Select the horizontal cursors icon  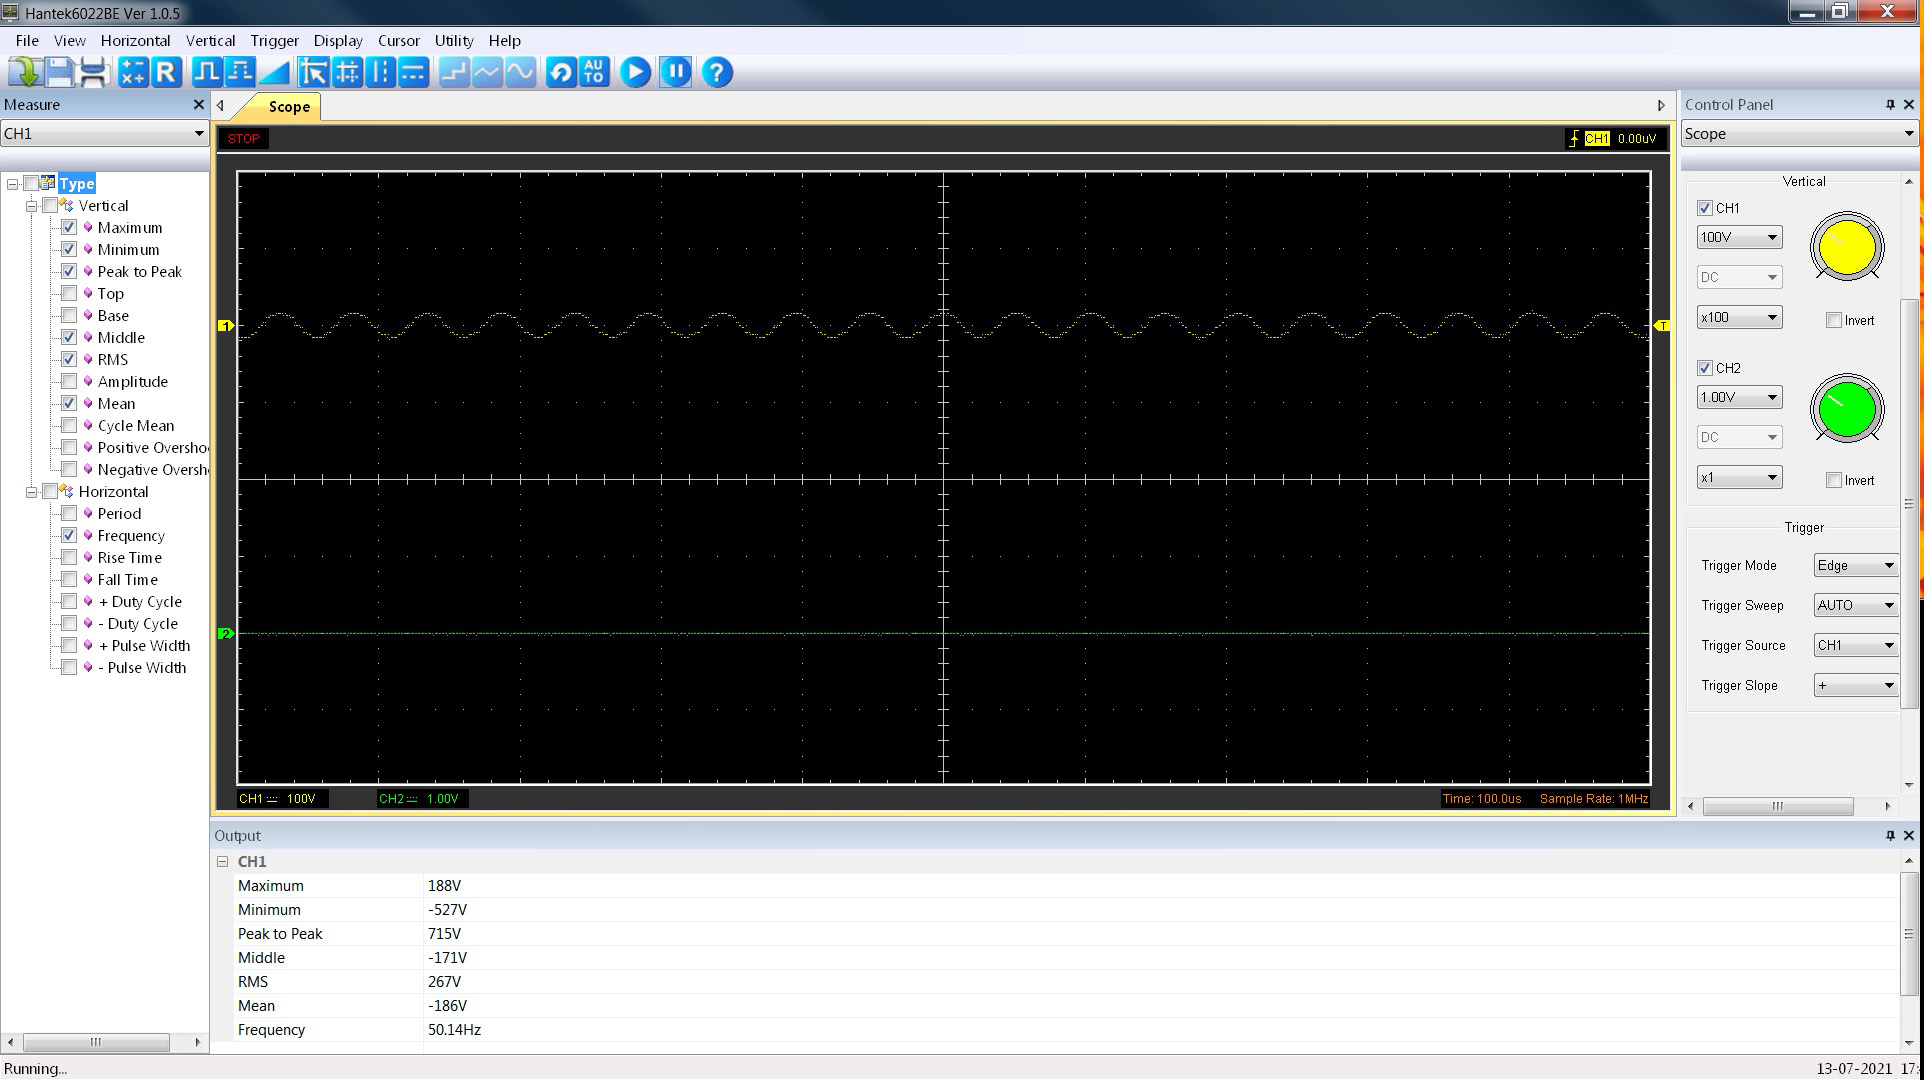(x=414, y=72)
